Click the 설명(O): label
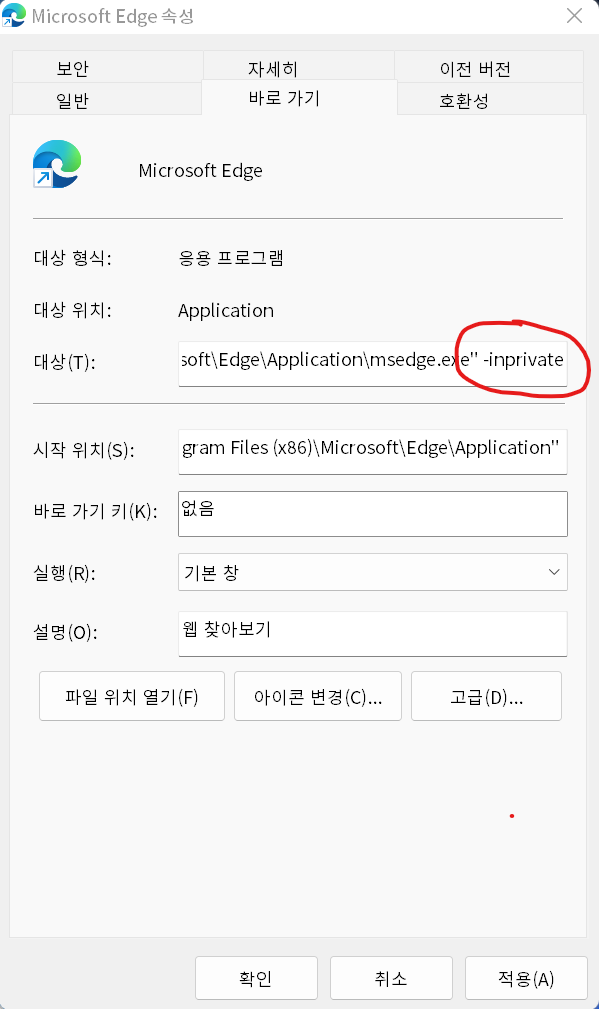 pyautogui.click(x=66, y=633)
